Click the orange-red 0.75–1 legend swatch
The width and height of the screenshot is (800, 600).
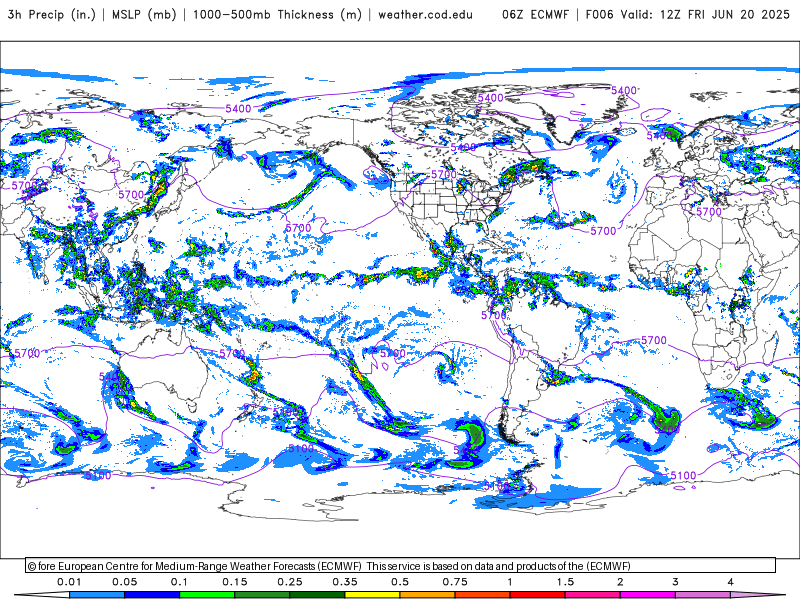(483, 595)
